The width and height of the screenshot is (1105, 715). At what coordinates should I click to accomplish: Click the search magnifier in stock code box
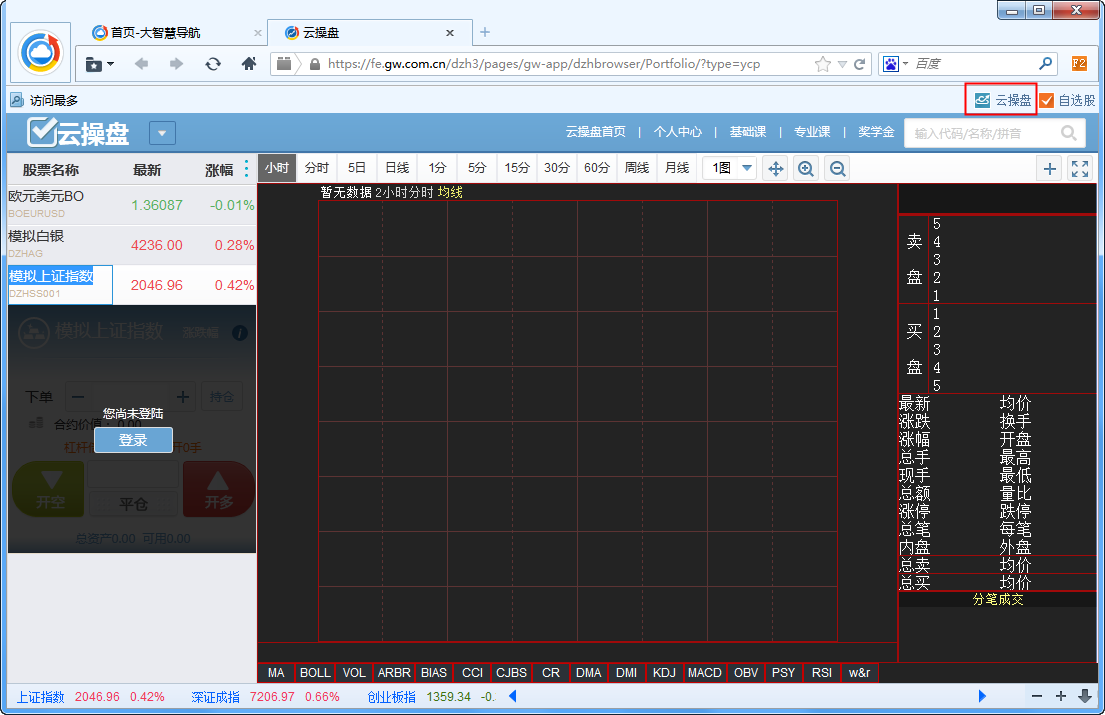[1069, 132]
